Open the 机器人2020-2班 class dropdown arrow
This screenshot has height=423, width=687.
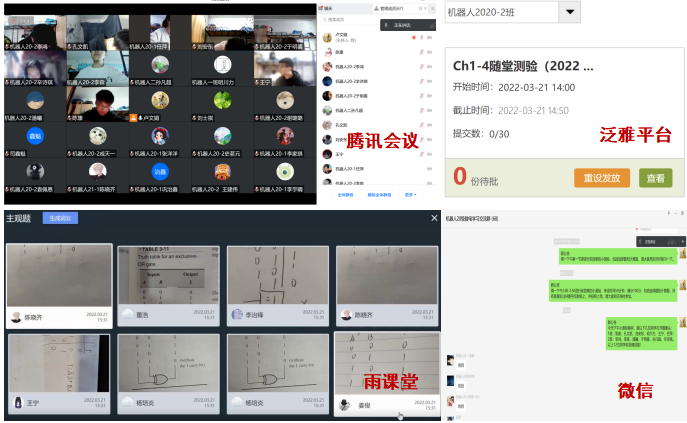point(569,12)
